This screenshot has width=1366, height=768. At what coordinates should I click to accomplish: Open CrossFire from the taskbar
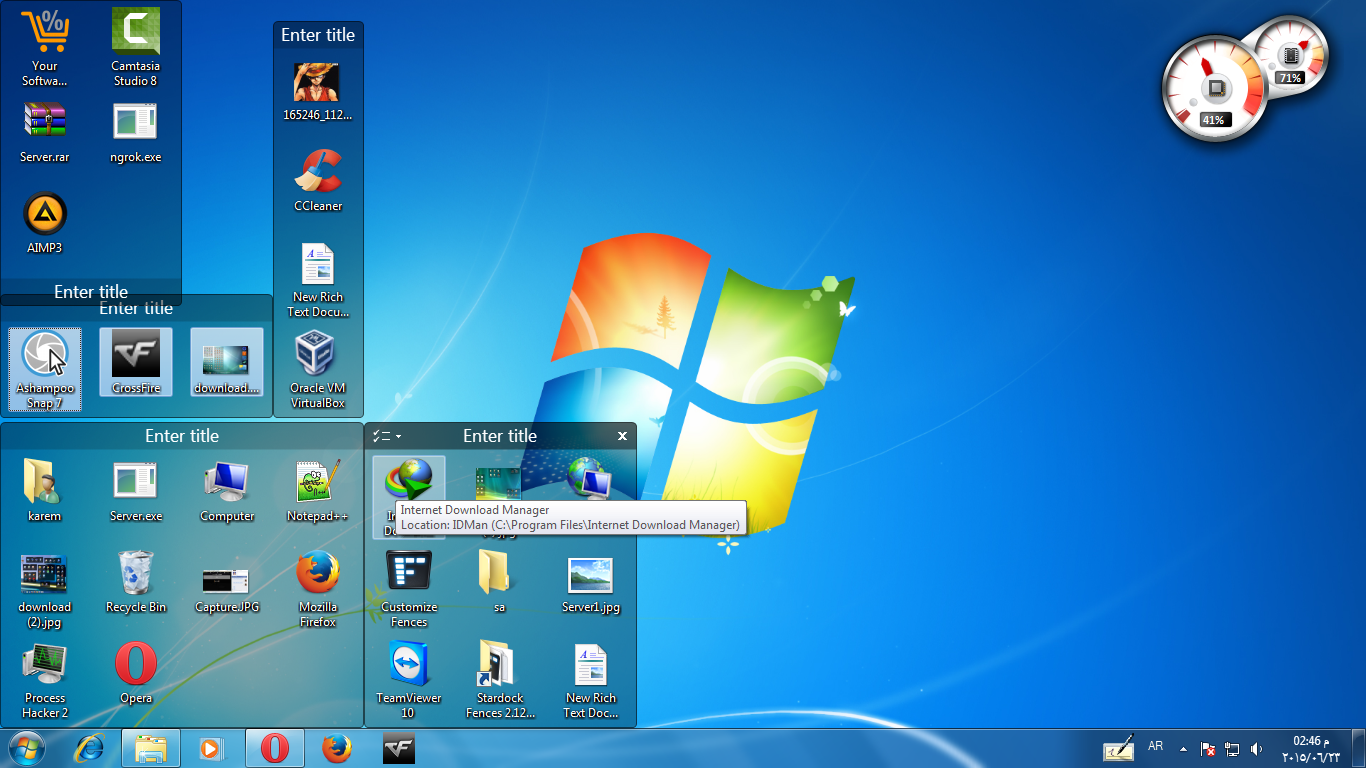[399, 748]
